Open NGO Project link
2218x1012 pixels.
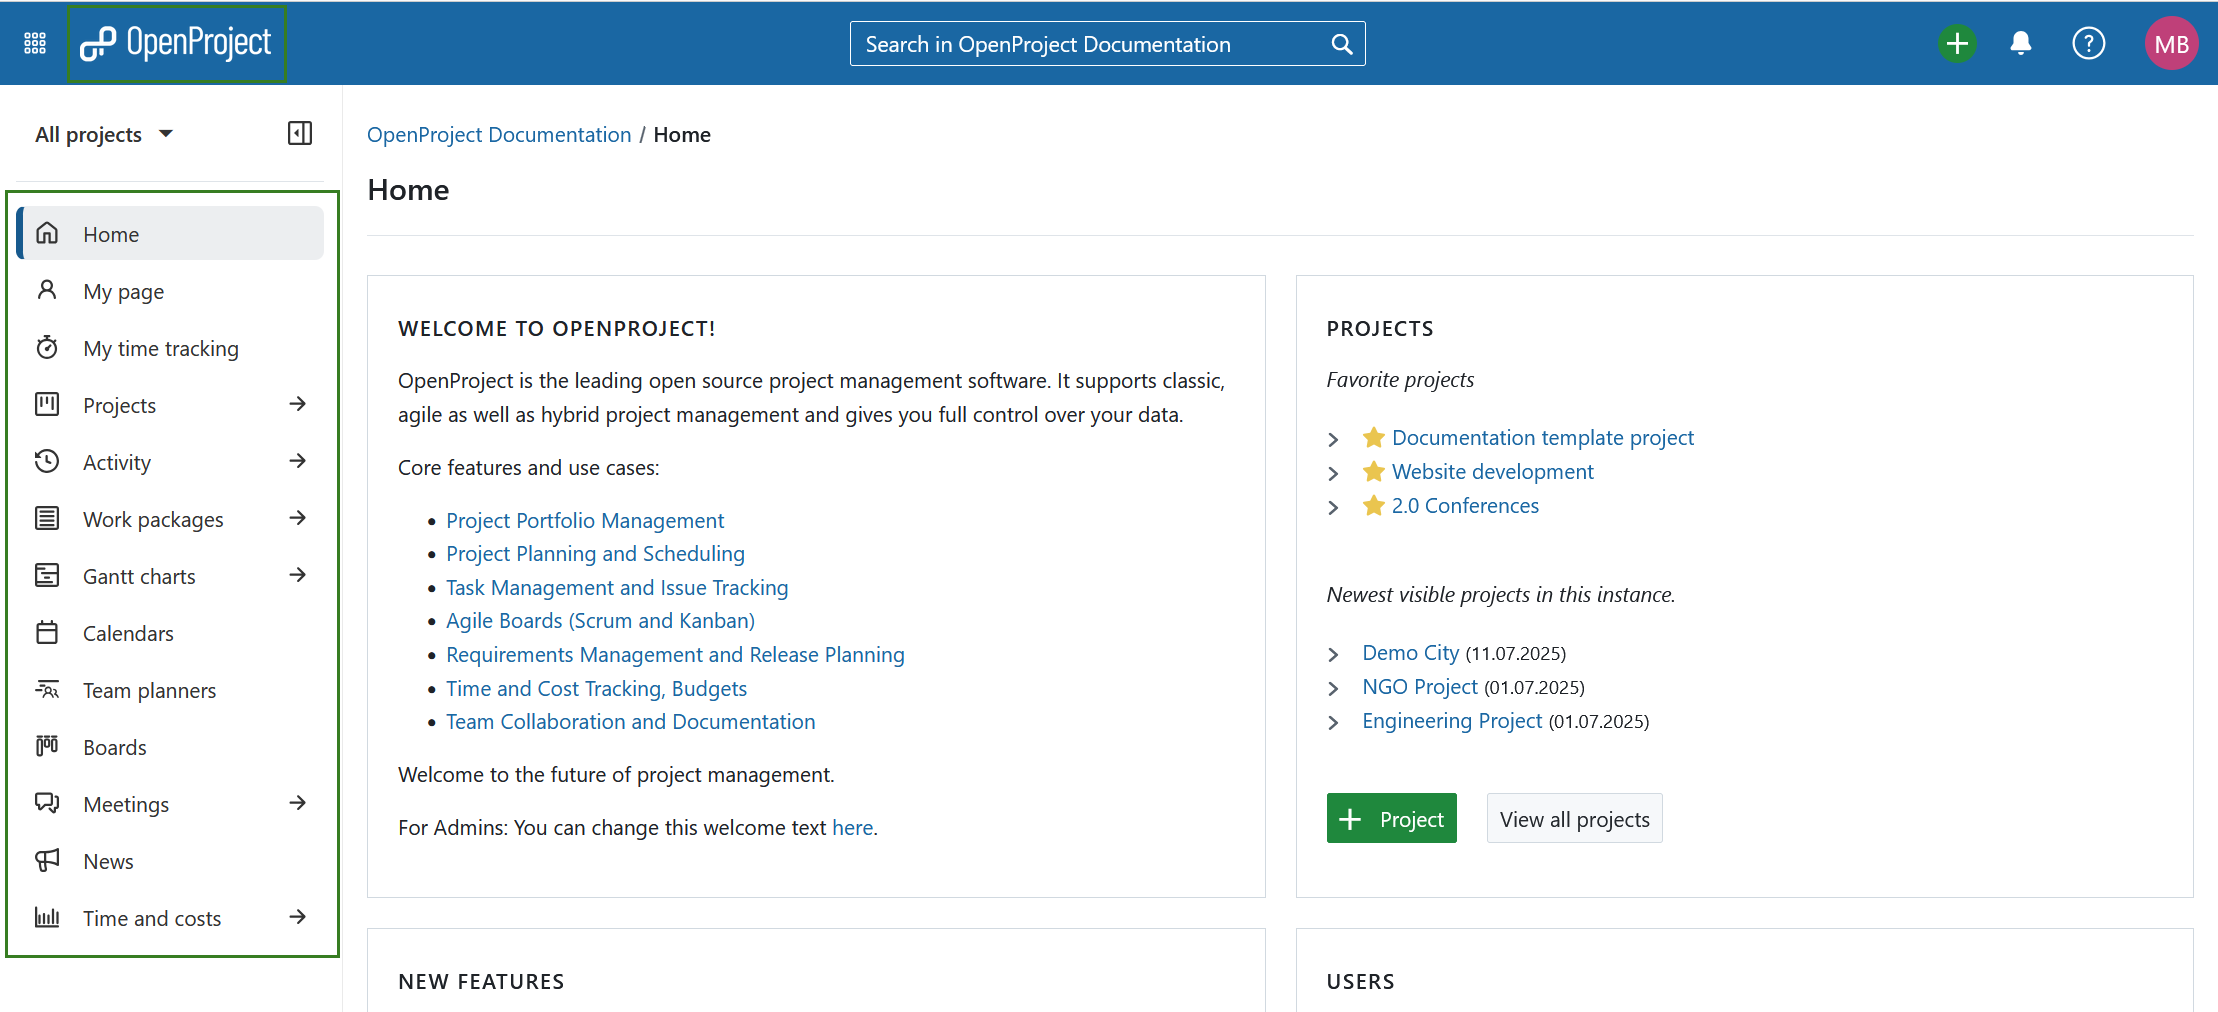coord(1420,686)
